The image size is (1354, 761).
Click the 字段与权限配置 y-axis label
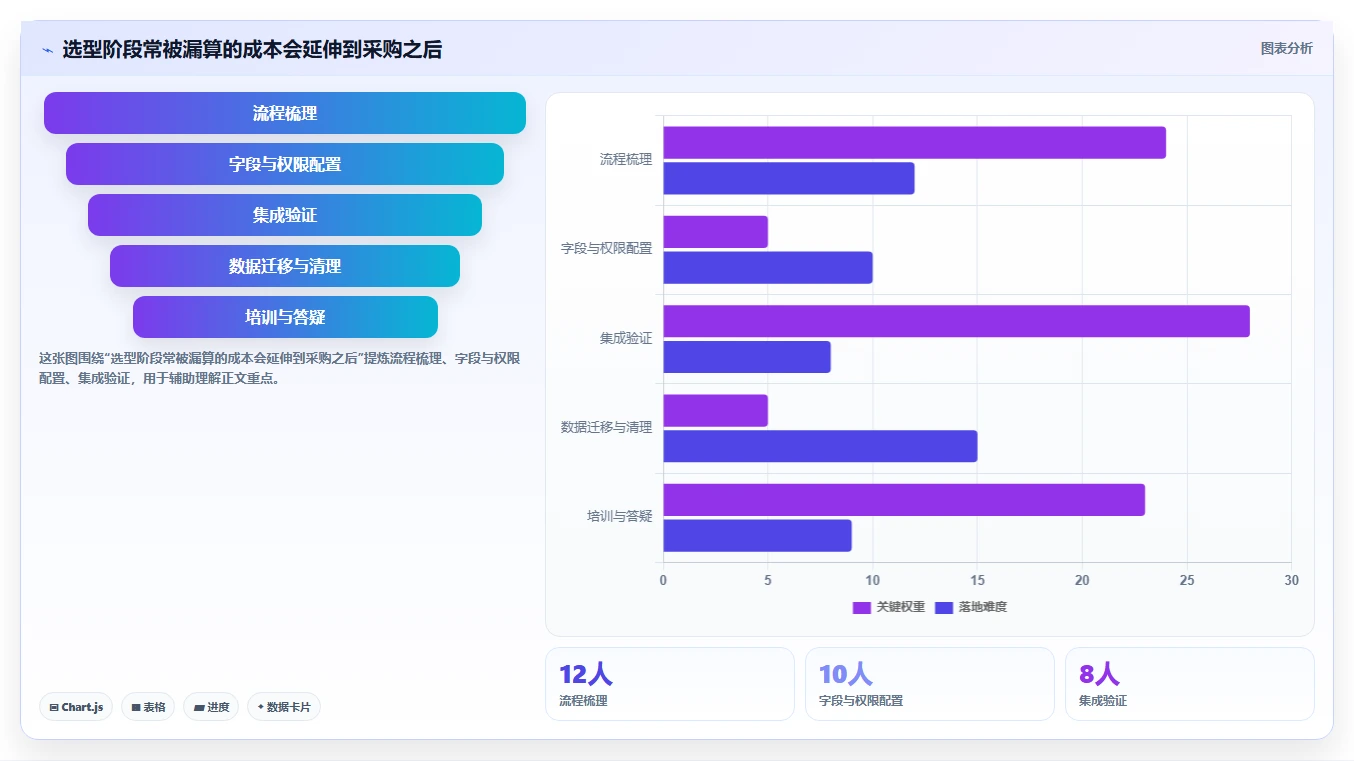point(606,248)
